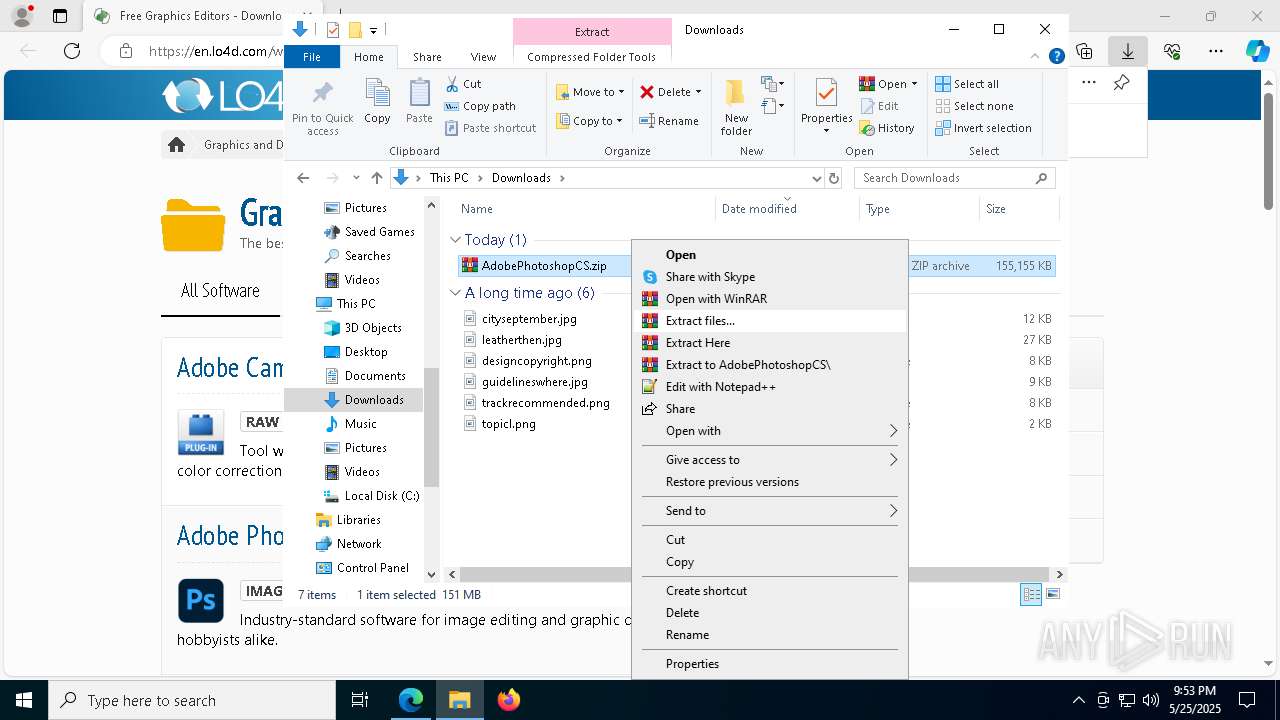The width and height of the screenshot is (1280, 720).
Task: Click the LO4D site home icon
Action: click(177, 145)
